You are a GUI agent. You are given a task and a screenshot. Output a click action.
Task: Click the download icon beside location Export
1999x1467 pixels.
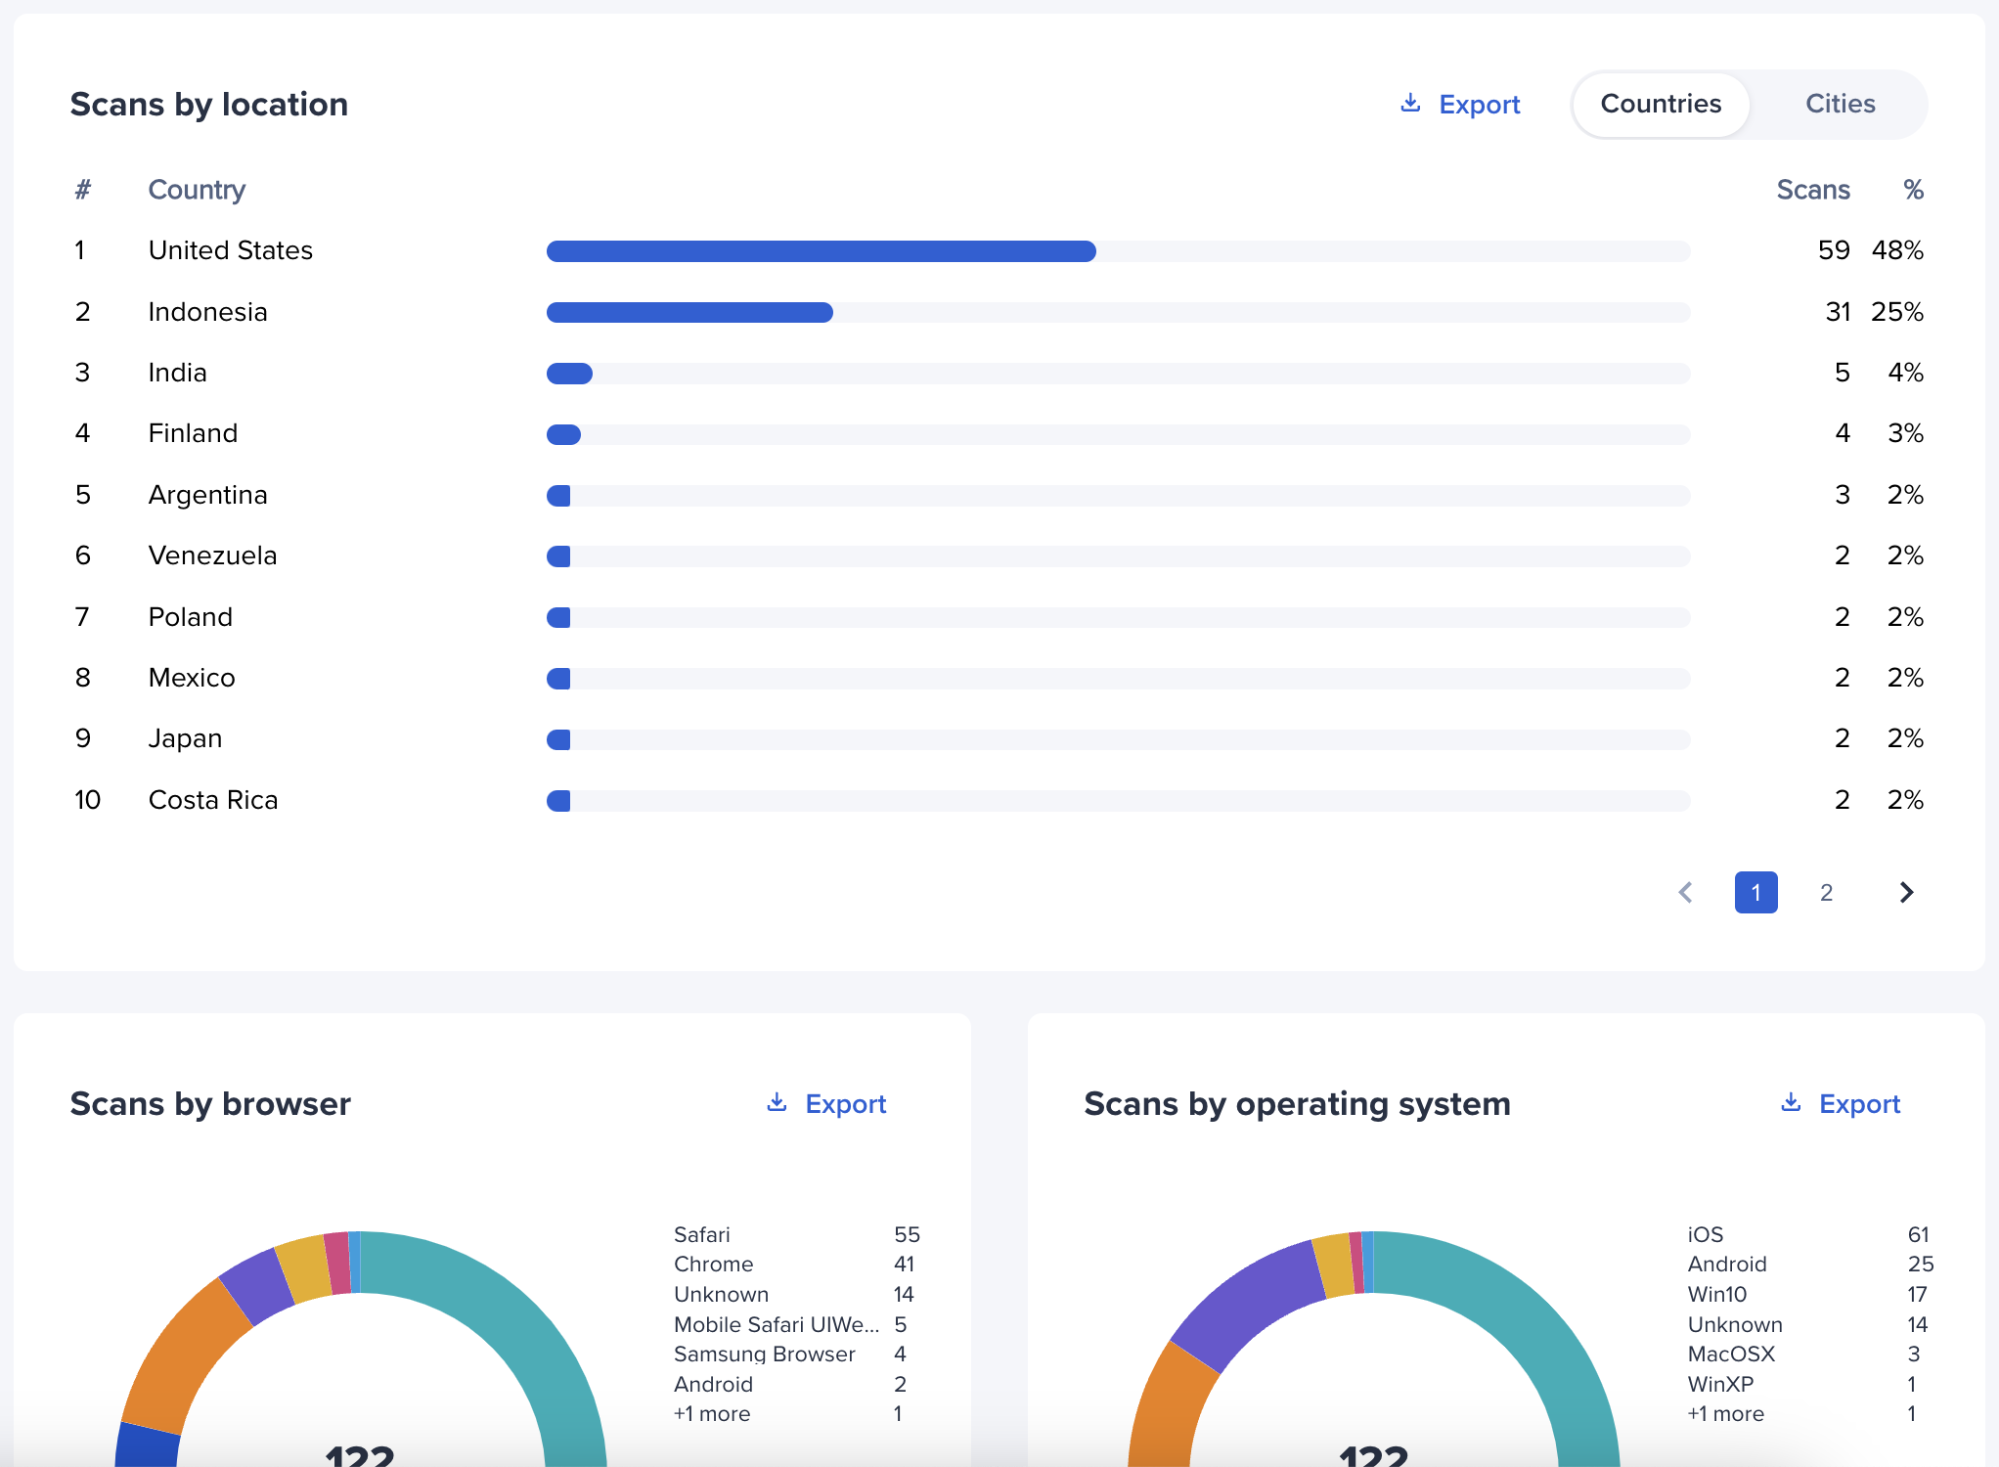tap(1410, 103)
